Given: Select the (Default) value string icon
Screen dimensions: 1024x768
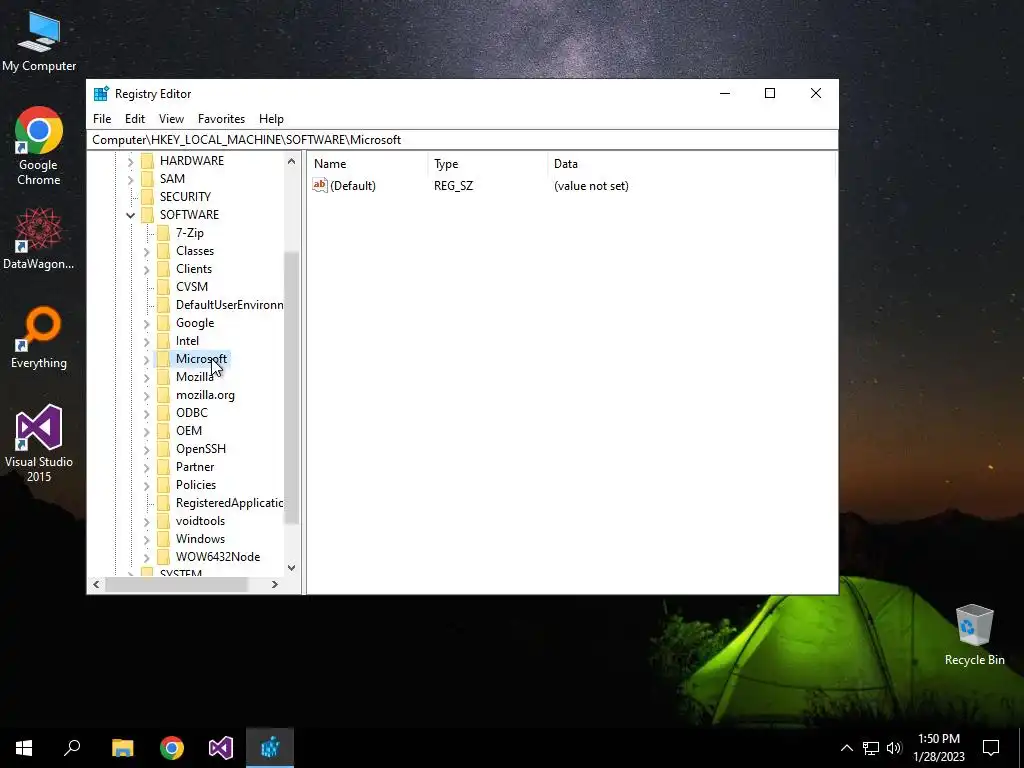Looking at the screenshot, I should pyautogui.click(x=319, y=185).
